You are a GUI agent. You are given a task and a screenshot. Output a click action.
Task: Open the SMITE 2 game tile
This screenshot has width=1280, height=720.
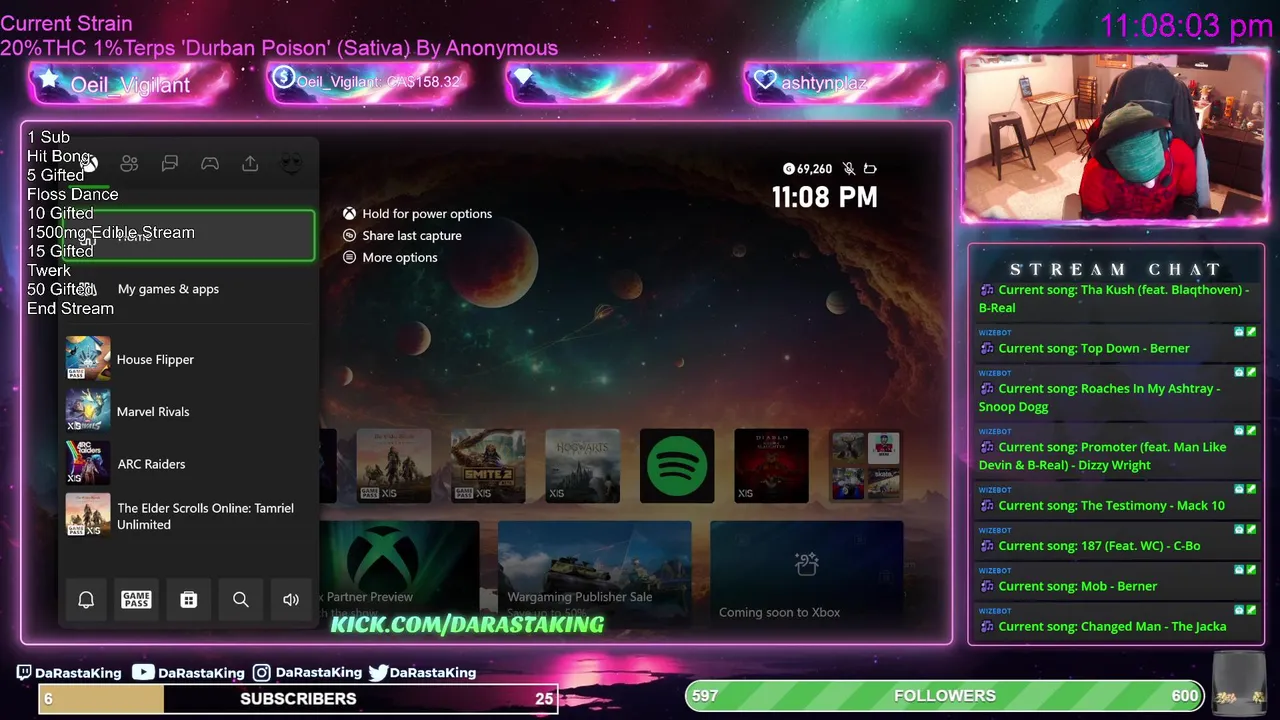(x=488, y=466)
